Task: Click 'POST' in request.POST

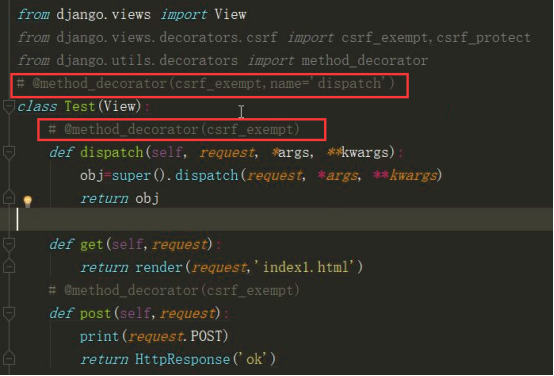Action: pyautogui.click(x=206, y=336)
